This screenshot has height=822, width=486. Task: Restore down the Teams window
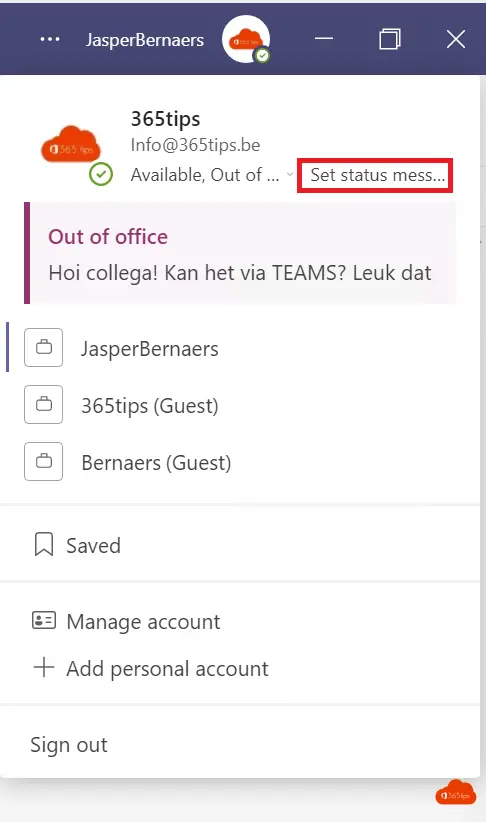tap(390, 39)
